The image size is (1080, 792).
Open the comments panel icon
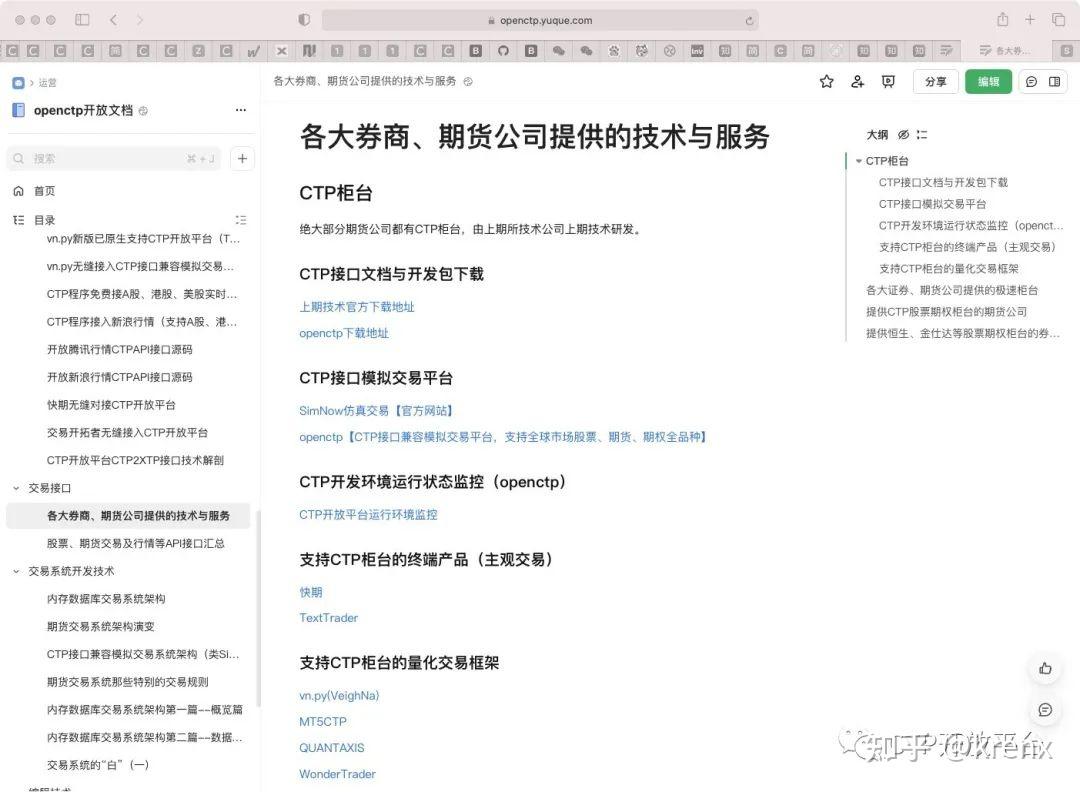point(1031,81)
